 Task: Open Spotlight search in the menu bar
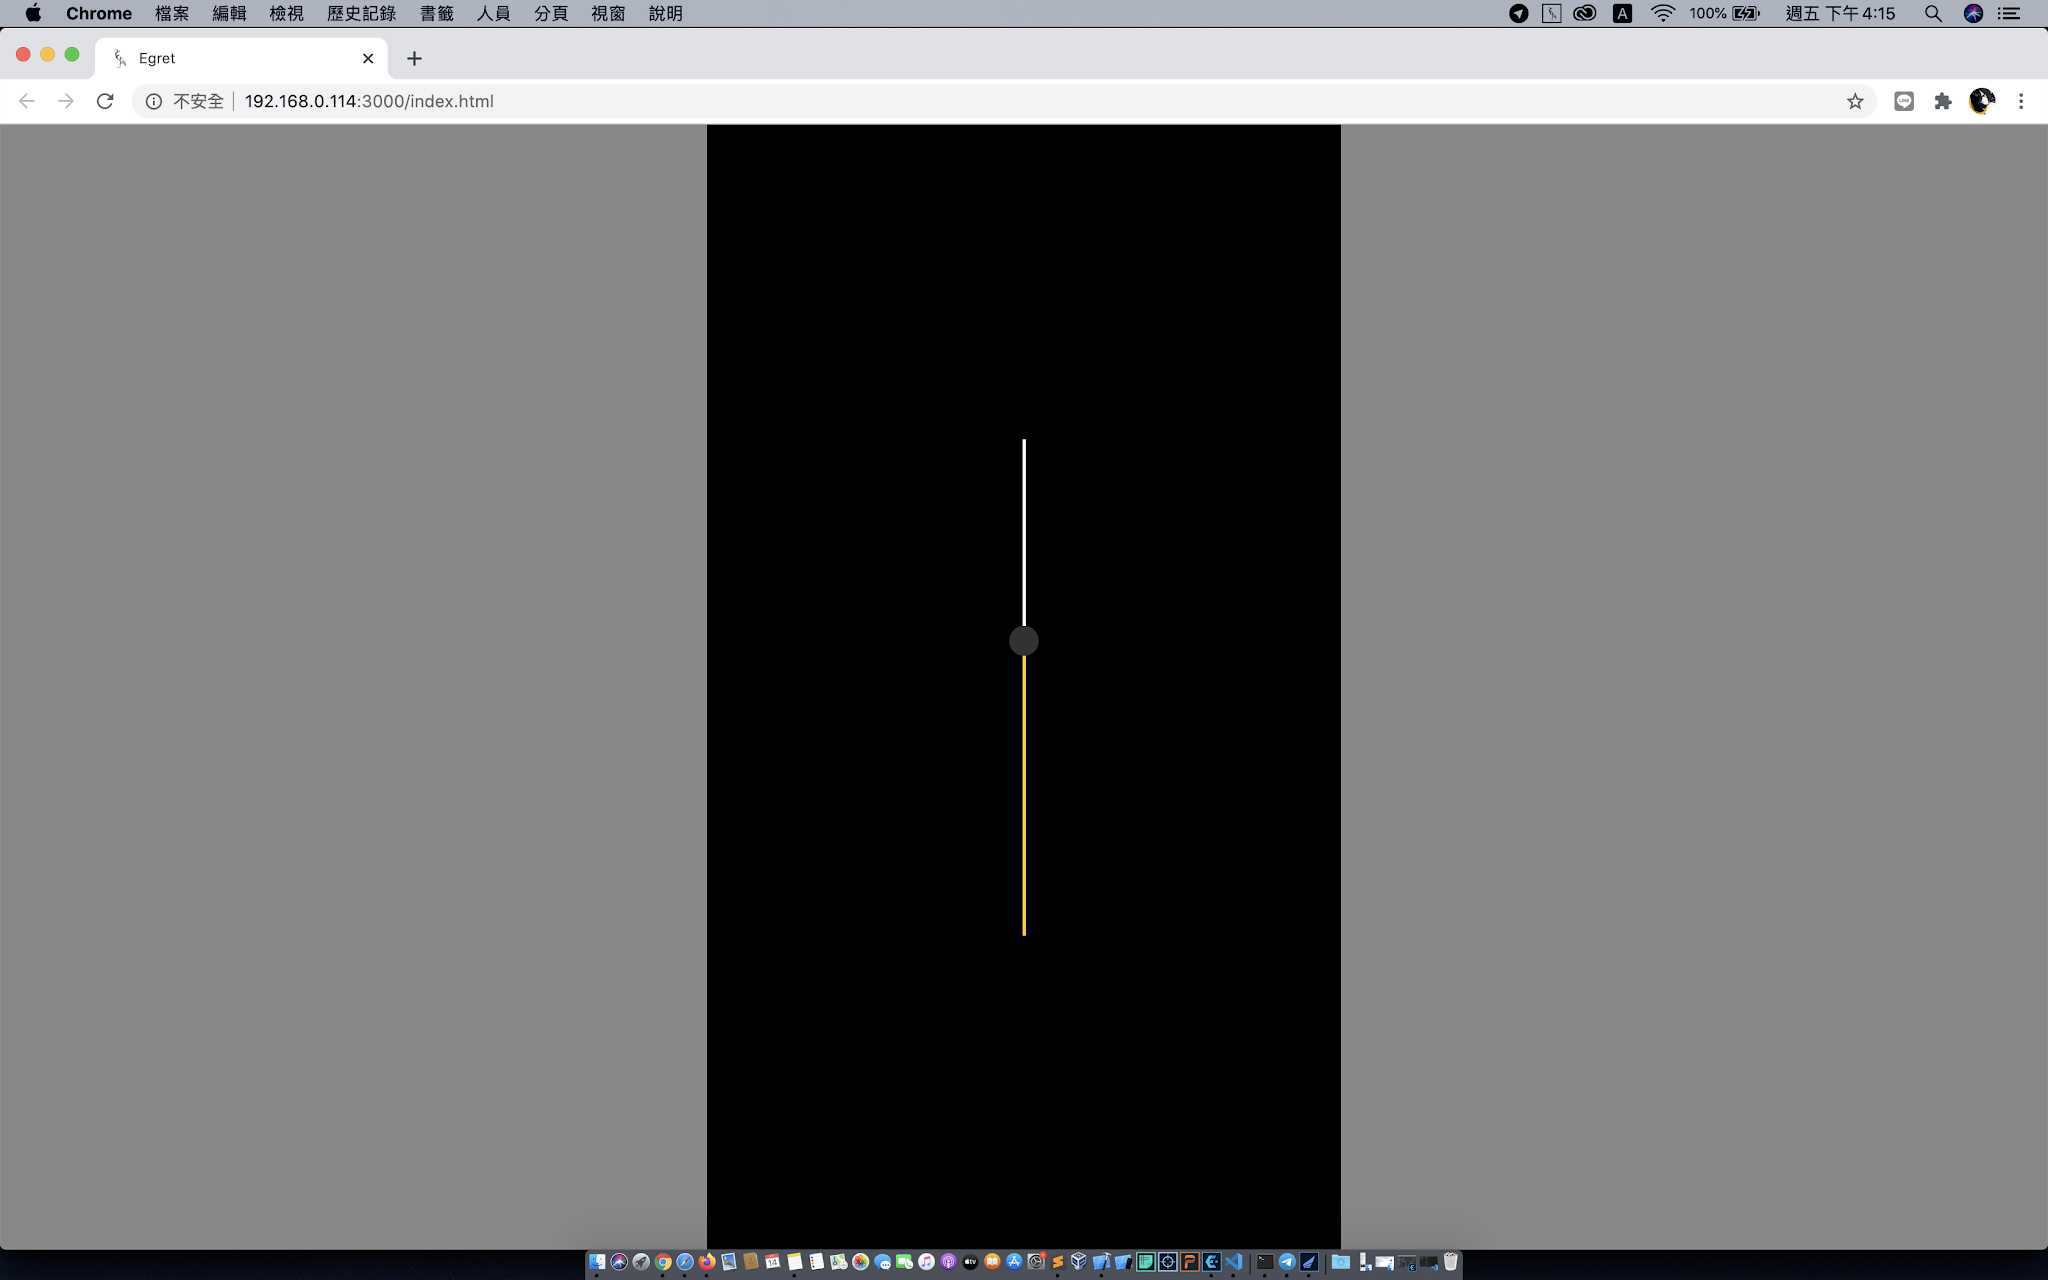coord(1933,13)
